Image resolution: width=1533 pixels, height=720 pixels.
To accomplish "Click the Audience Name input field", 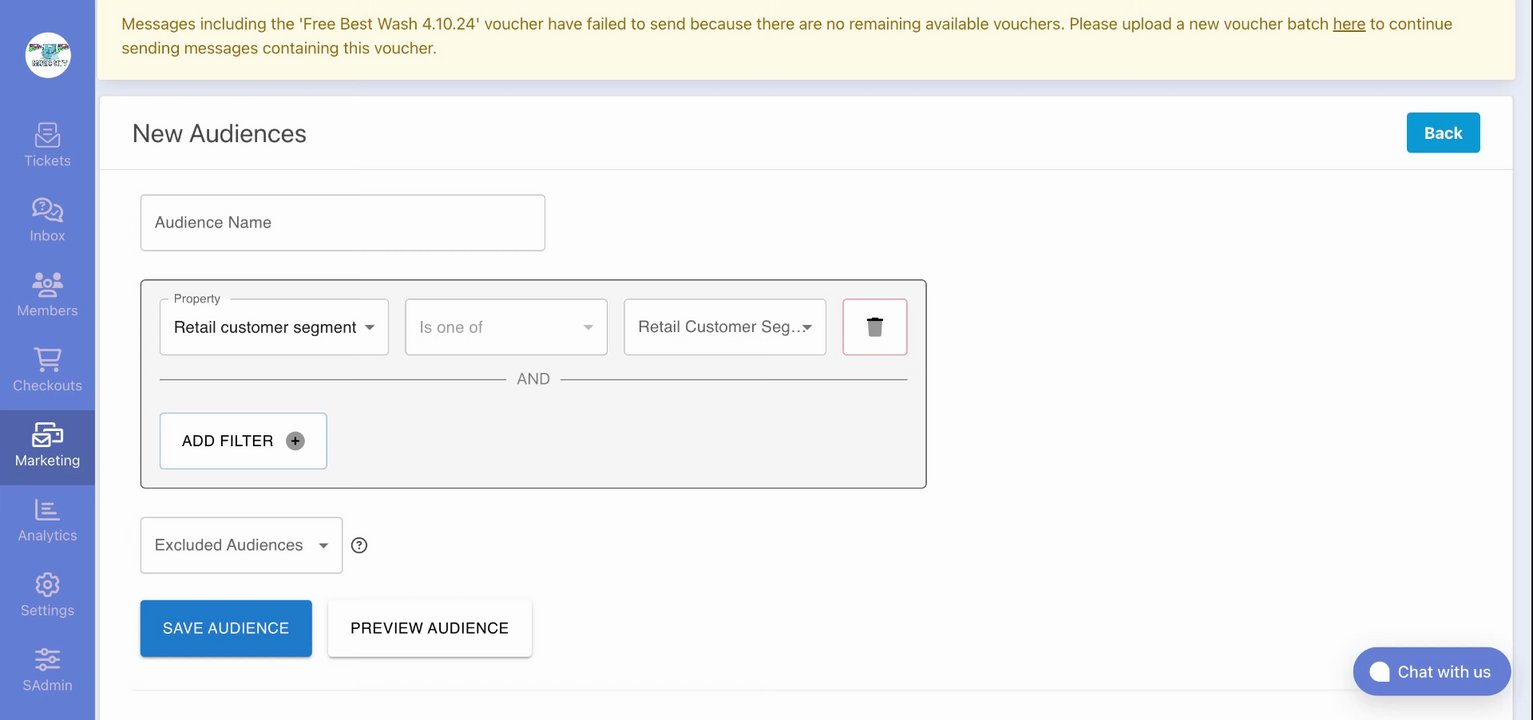I will tap(342, 223).
